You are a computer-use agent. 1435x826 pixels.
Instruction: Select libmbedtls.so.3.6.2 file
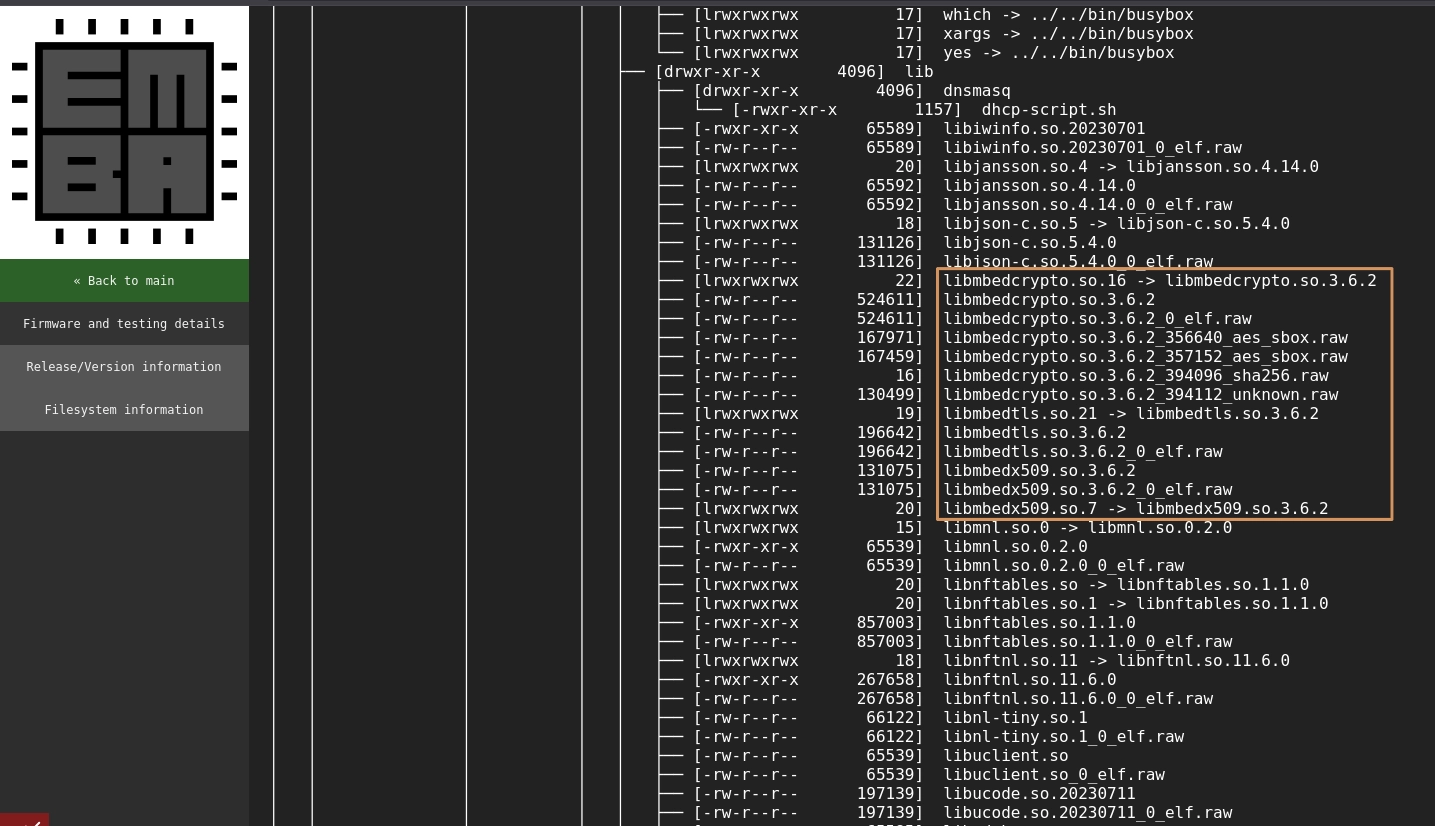[x=1035, y=433]
